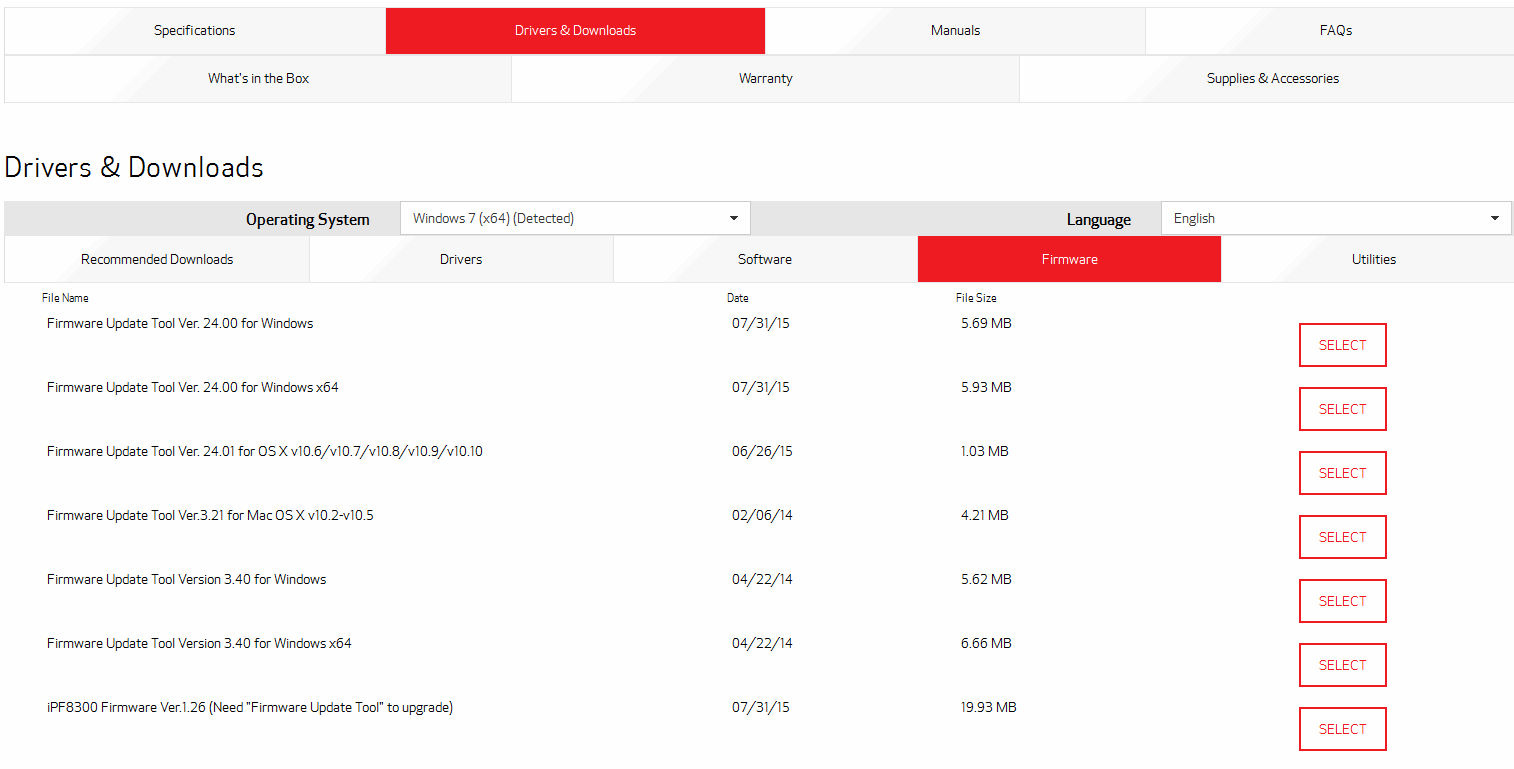Image resolution: width=1514 pixels, height=769 pixels.
Task: Open the Drivers section
Action: point(461,258)
